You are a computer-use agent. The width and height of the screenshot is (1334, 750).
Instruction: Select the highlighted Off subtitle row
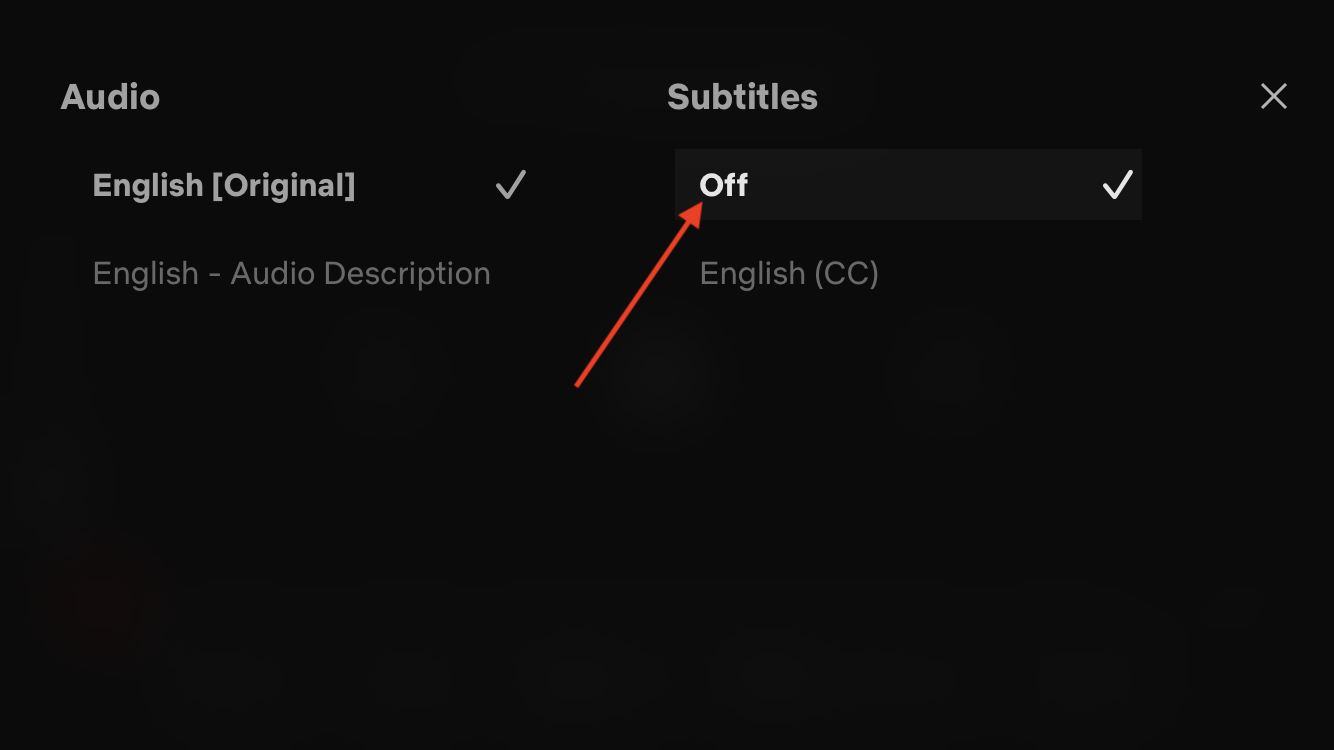click(x=908, y=184)
